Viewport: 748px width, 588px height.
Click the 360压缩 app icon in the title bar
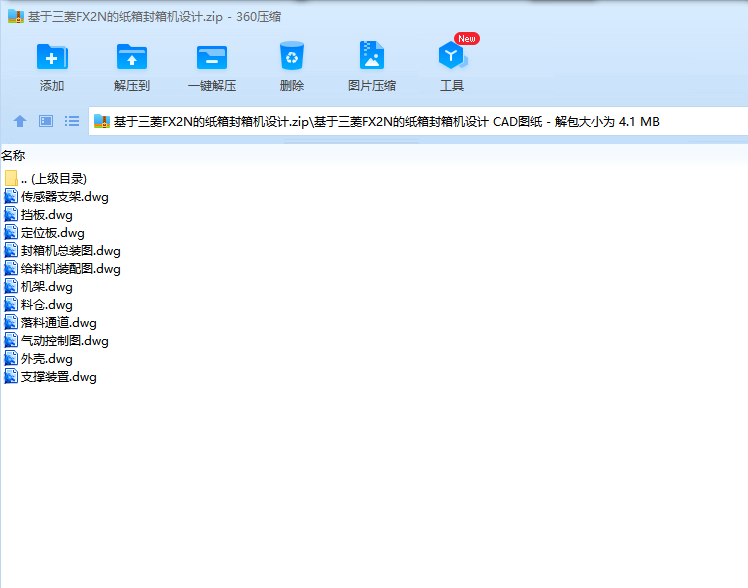click(16, 16)
